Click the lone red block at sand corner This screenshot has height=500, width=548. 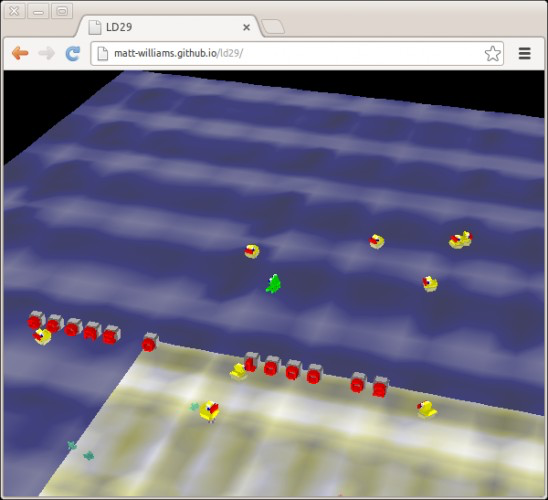[150, 342]
